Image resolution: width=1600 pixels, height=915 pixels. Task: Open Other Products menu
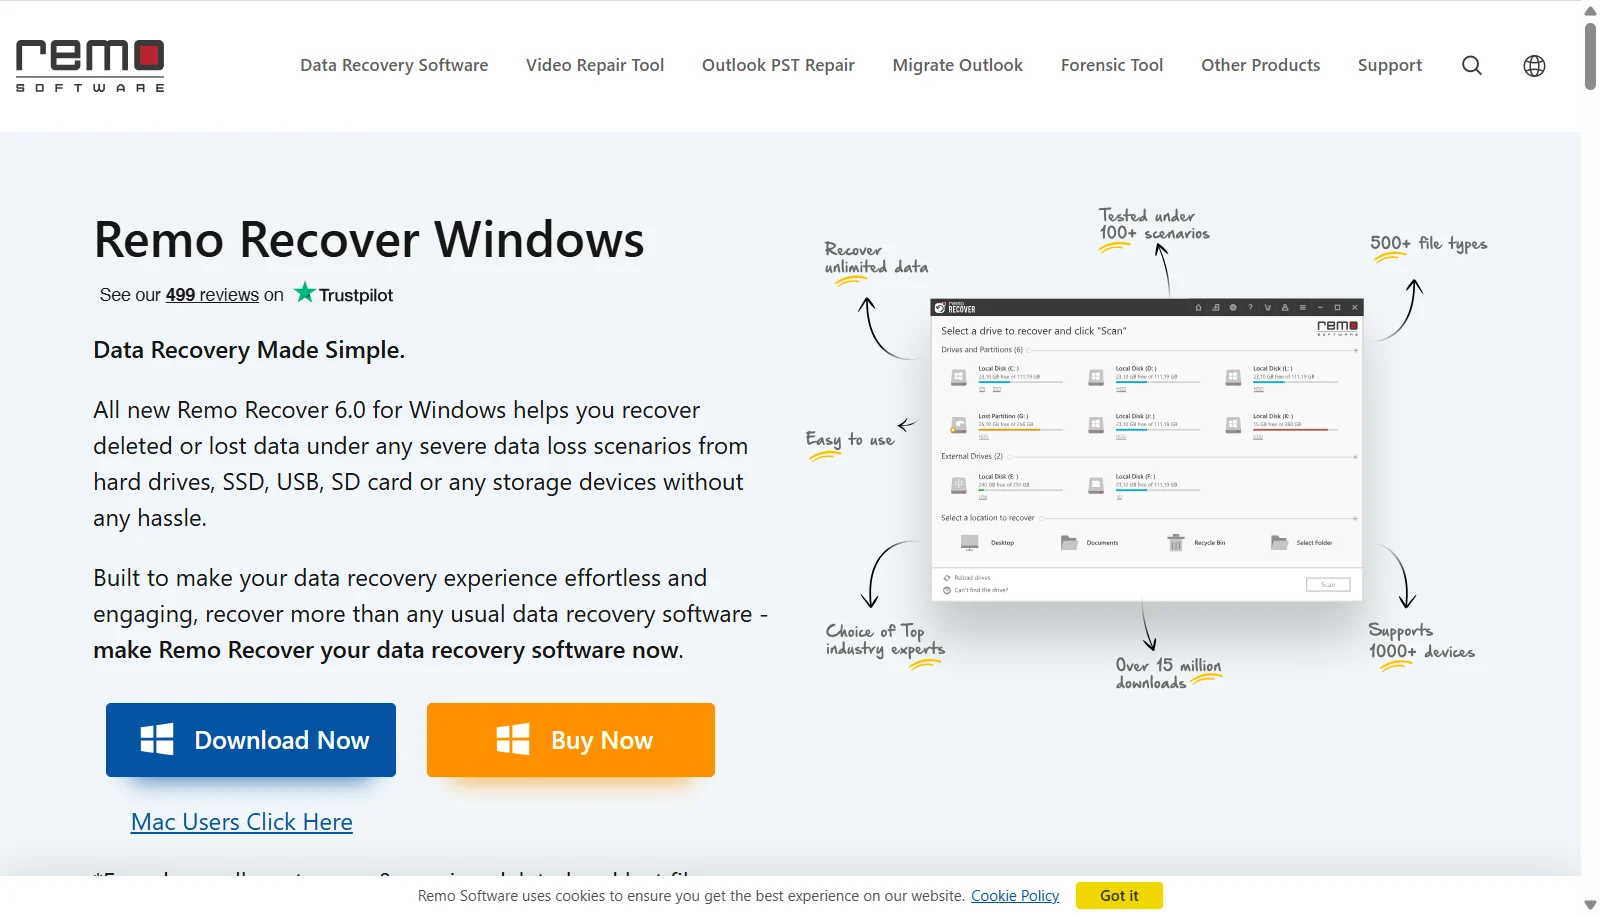coord(1261,65)
